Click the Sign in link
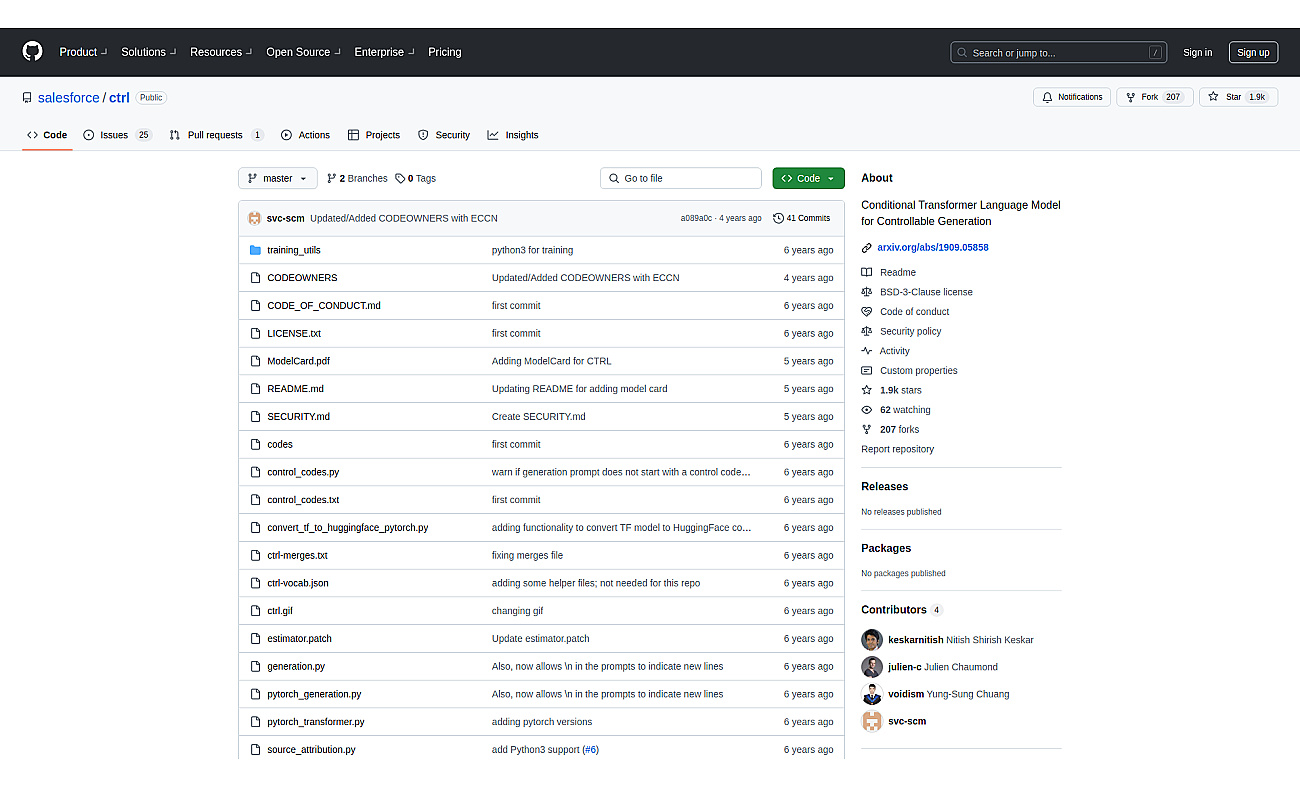 [1197, 53]
